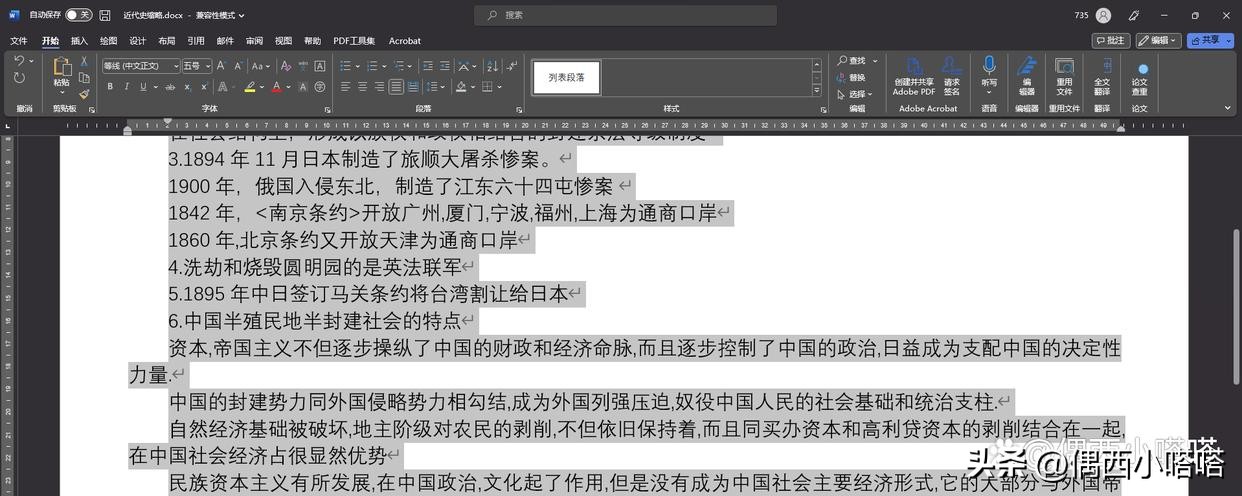Click the Format Painter brush icon
Image resolution: width=1242 pixels, height=496 pixels.
[x=84, y=94]
